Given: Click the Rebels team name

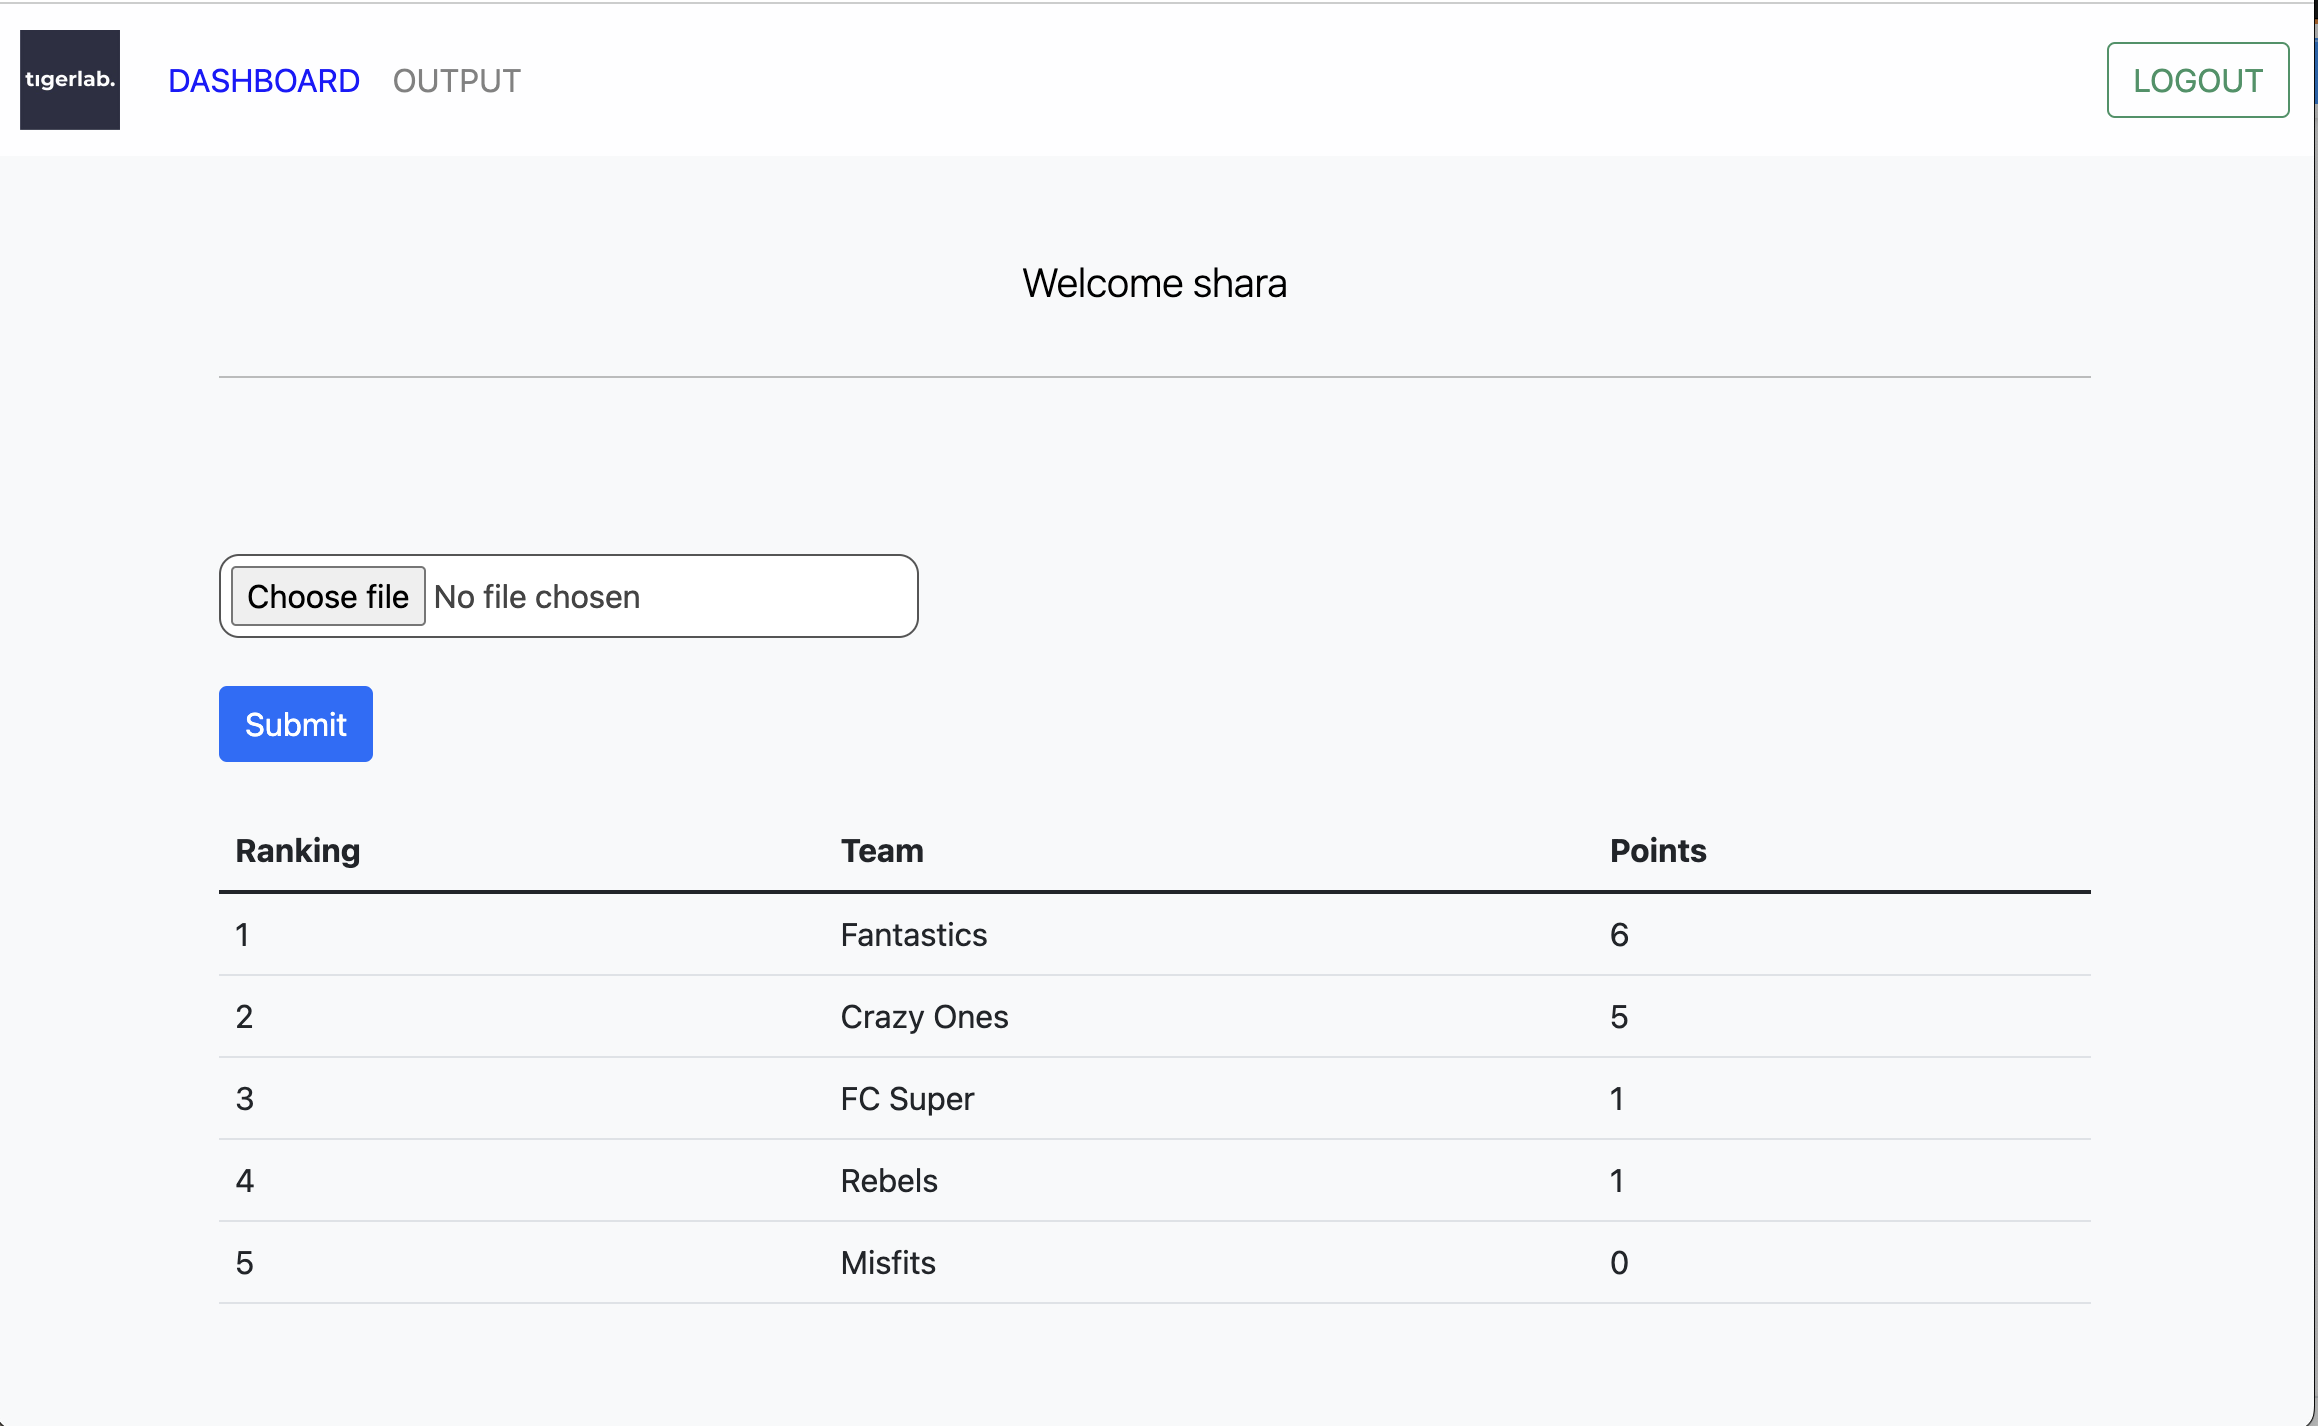Looking at the screenshot, I should [888, 1181].
